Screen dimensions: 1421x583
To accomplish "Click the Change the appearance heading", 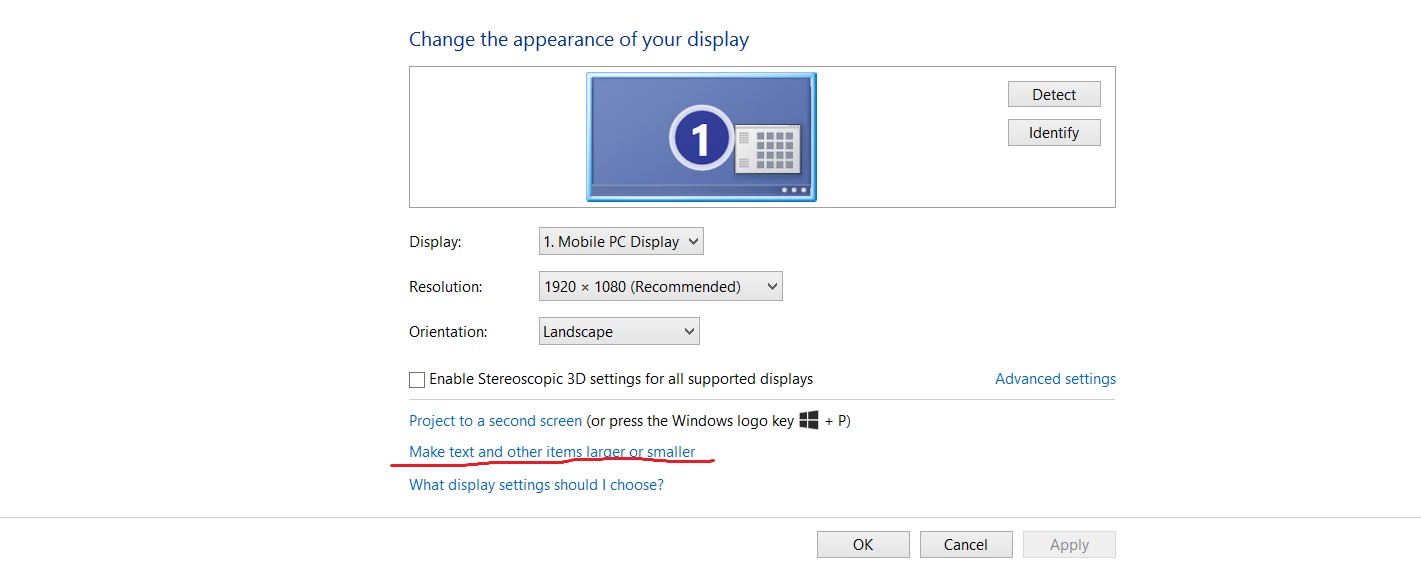I will 579,40.
